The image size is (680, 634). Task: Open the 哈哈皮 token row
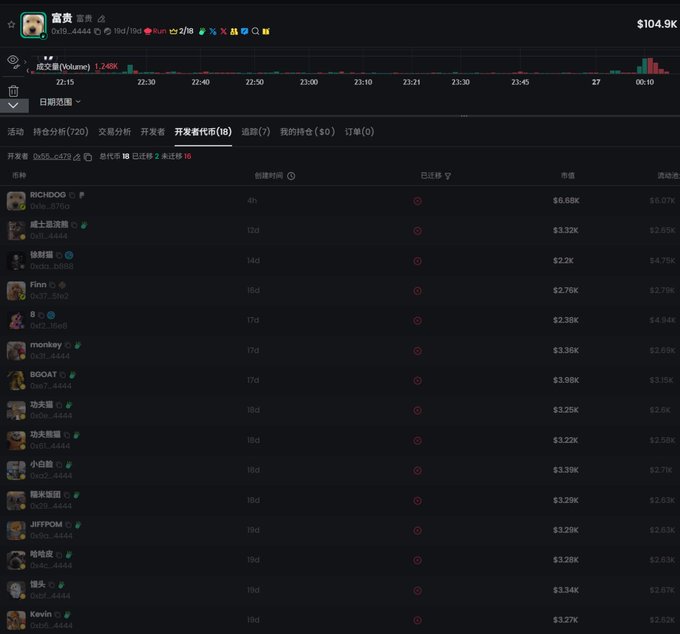(340, 560)
